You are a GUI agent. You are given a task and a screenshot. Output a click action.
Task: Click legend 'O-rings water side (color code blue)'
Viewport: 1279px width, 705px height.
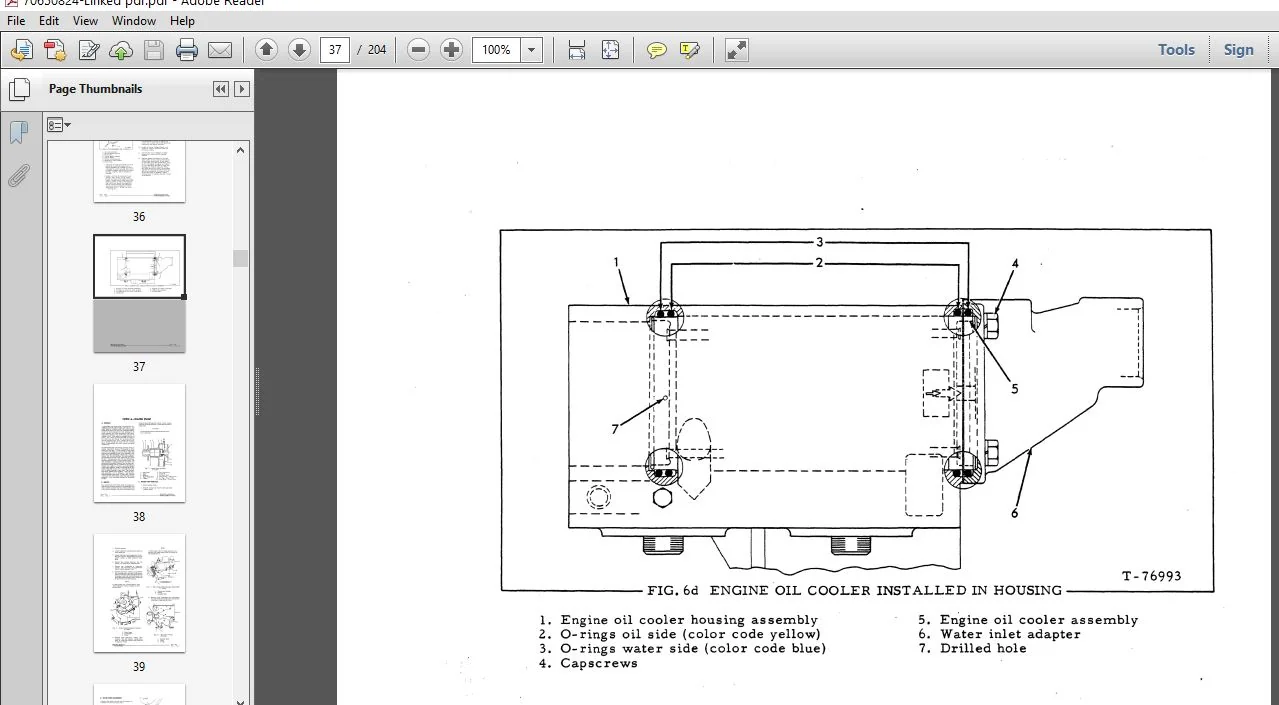tap(693, 648)
